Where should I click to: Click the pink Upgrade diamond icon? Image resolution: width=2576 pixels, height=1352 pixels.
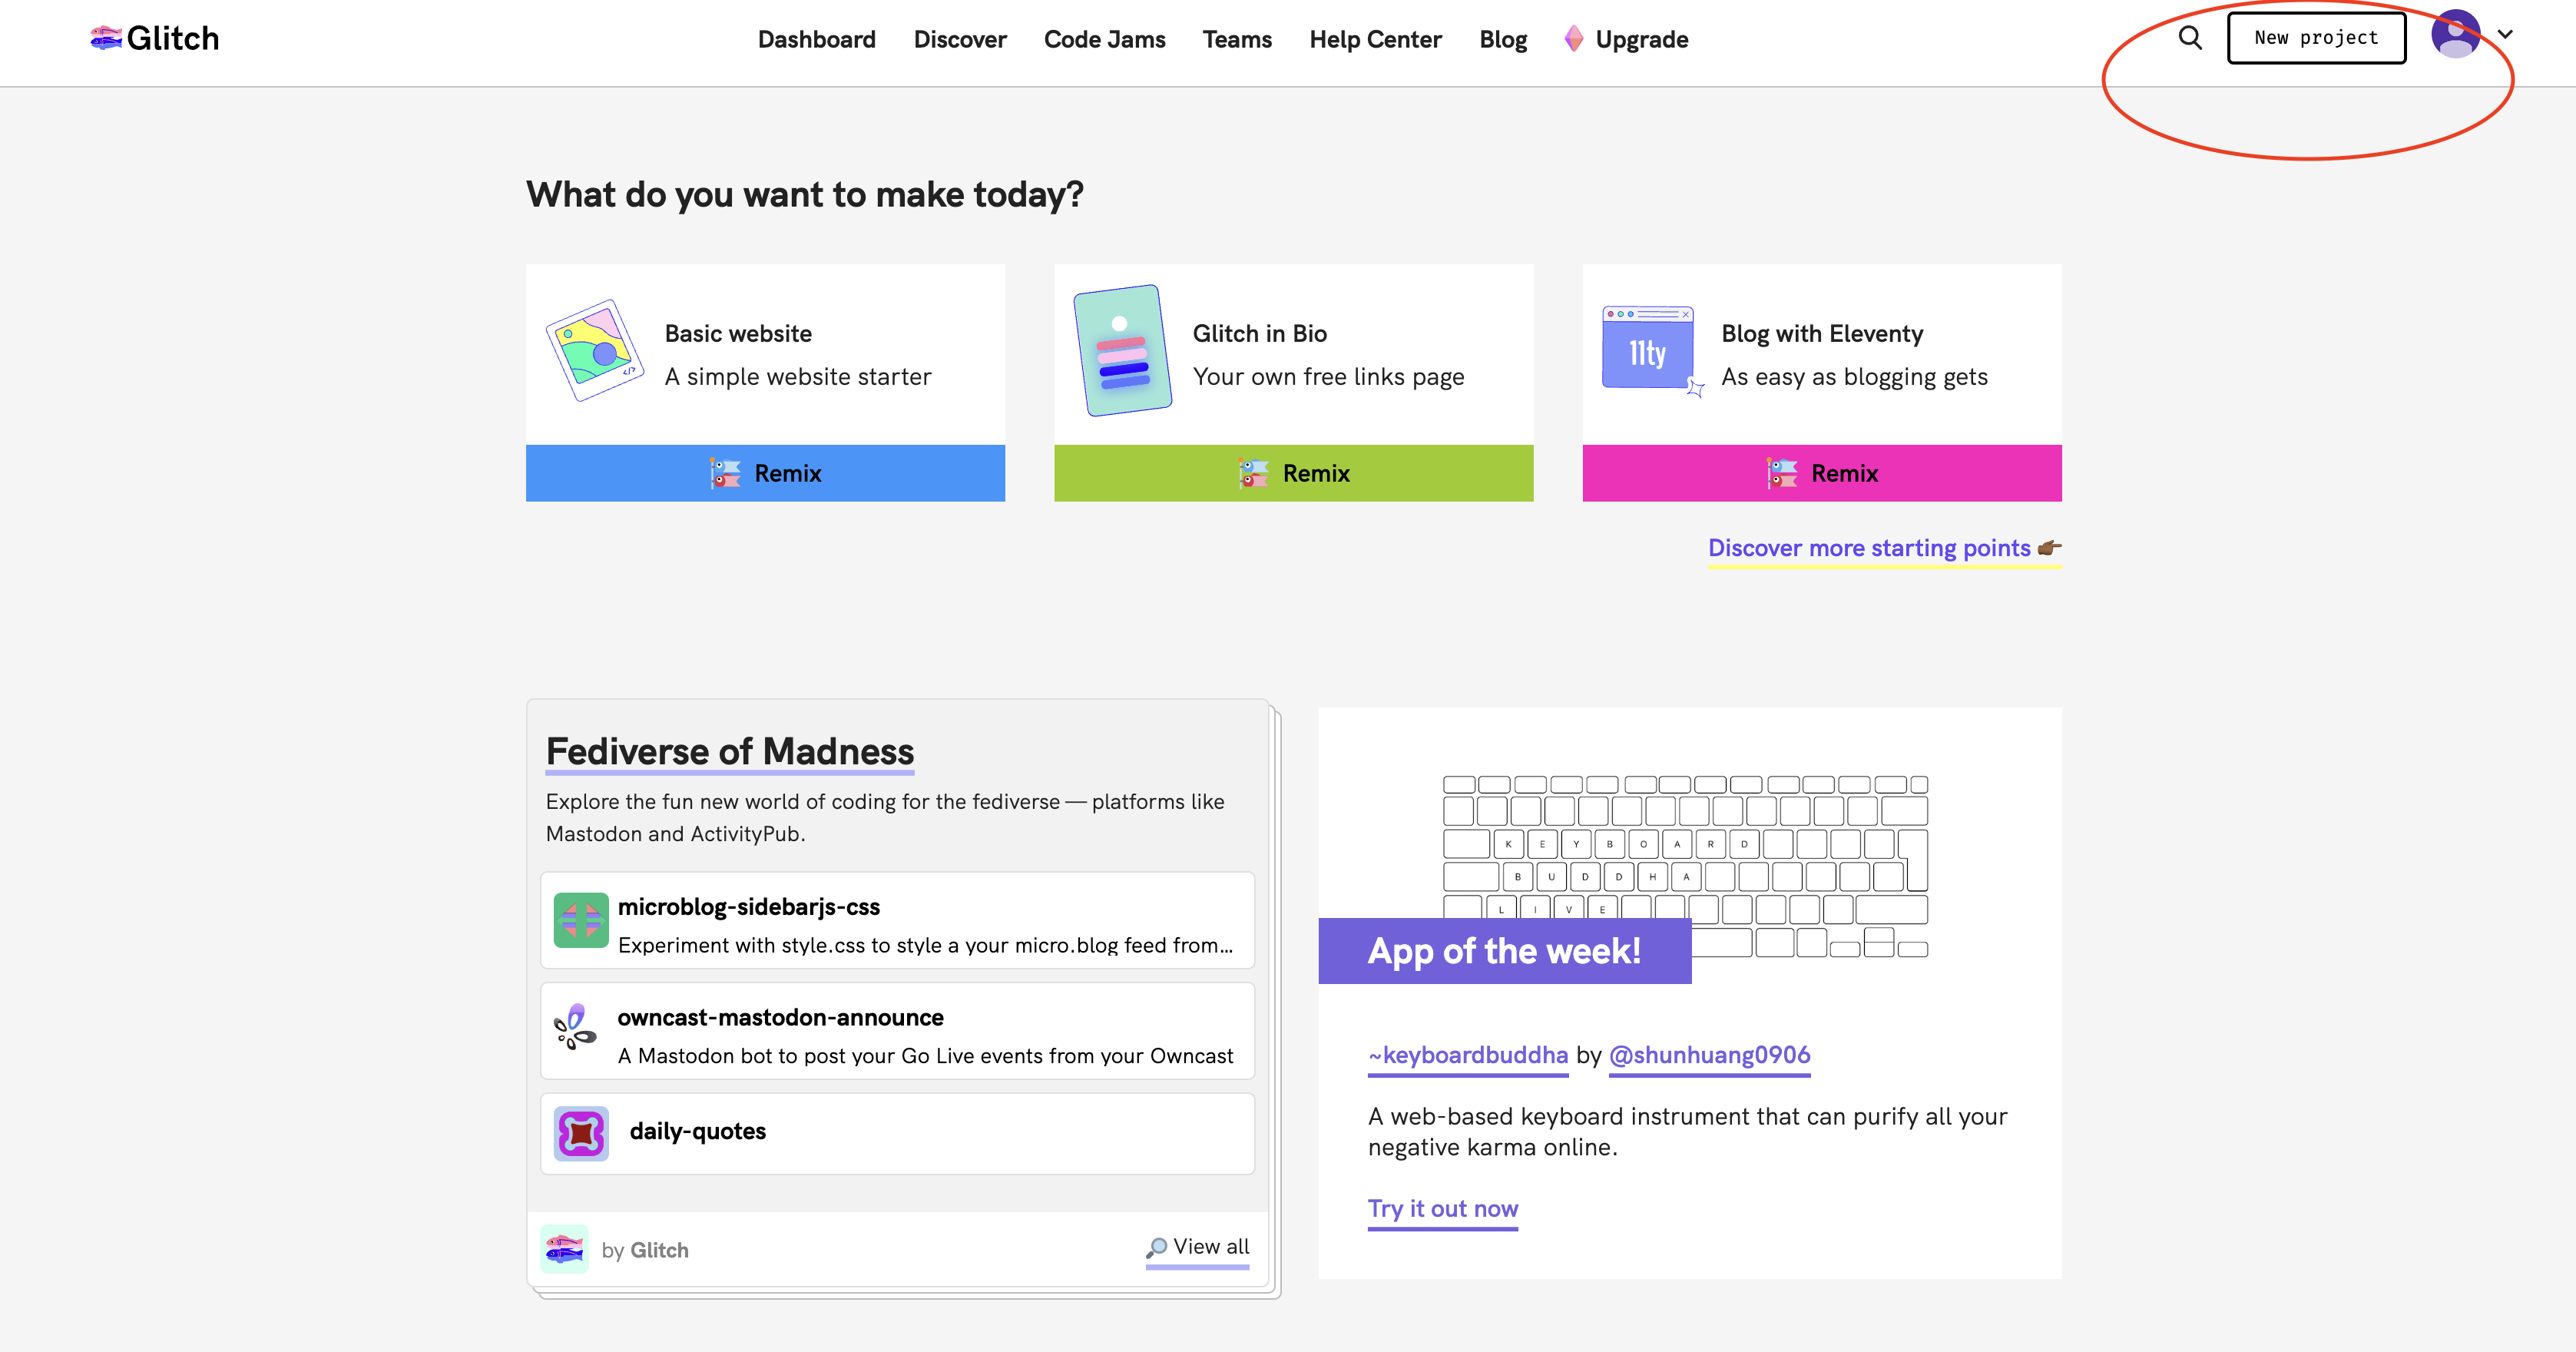pos(1573,39)
